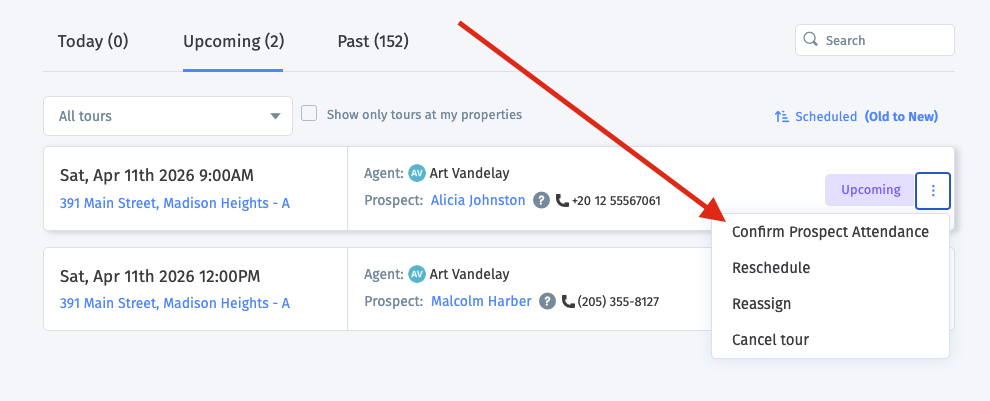Toggle the three-dot menu on the 9:00AM tour
The width and height of the screenshot is (990, 401).
point(933,190)
